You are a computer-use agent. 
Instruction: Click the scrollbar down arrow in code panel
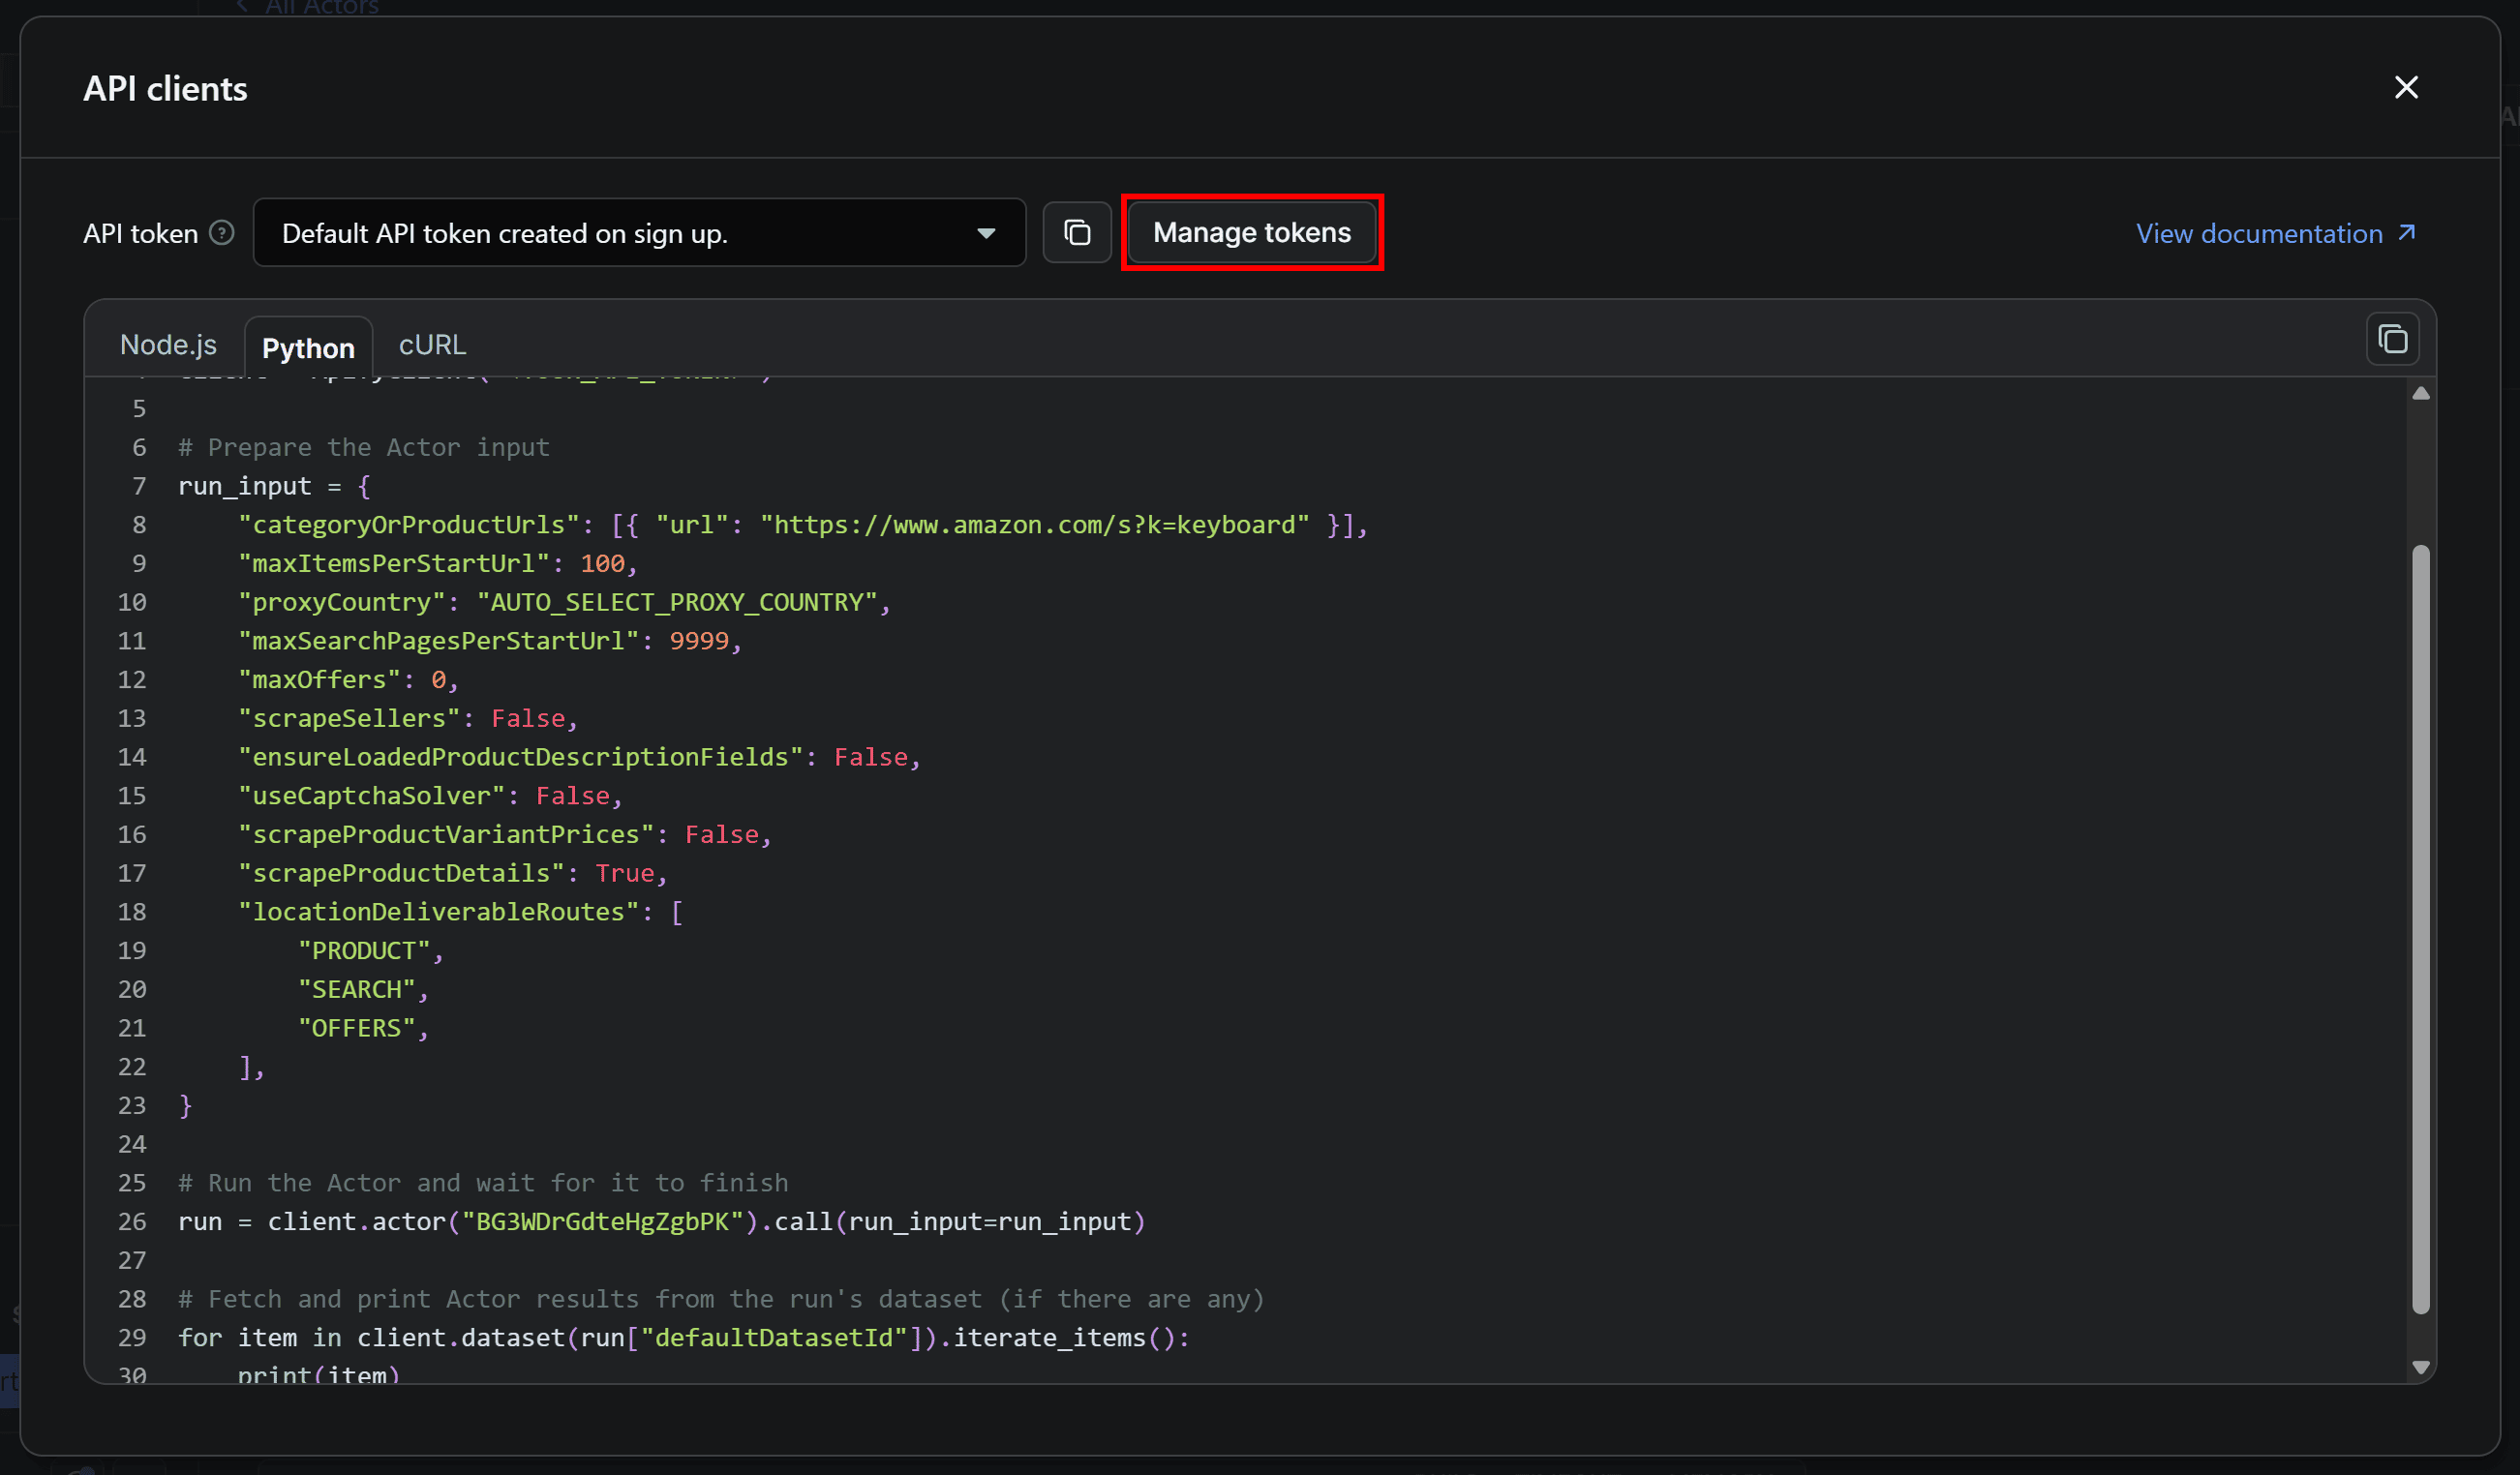tap(2420, 1366)
